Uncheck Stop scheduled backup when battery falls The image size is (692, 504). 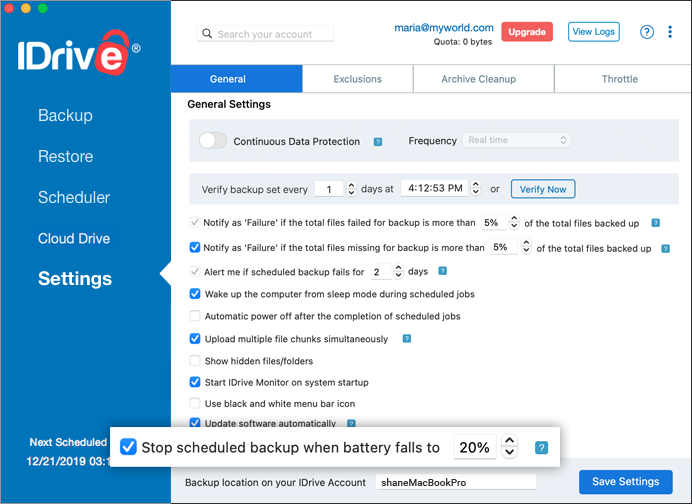click(128, 447)
